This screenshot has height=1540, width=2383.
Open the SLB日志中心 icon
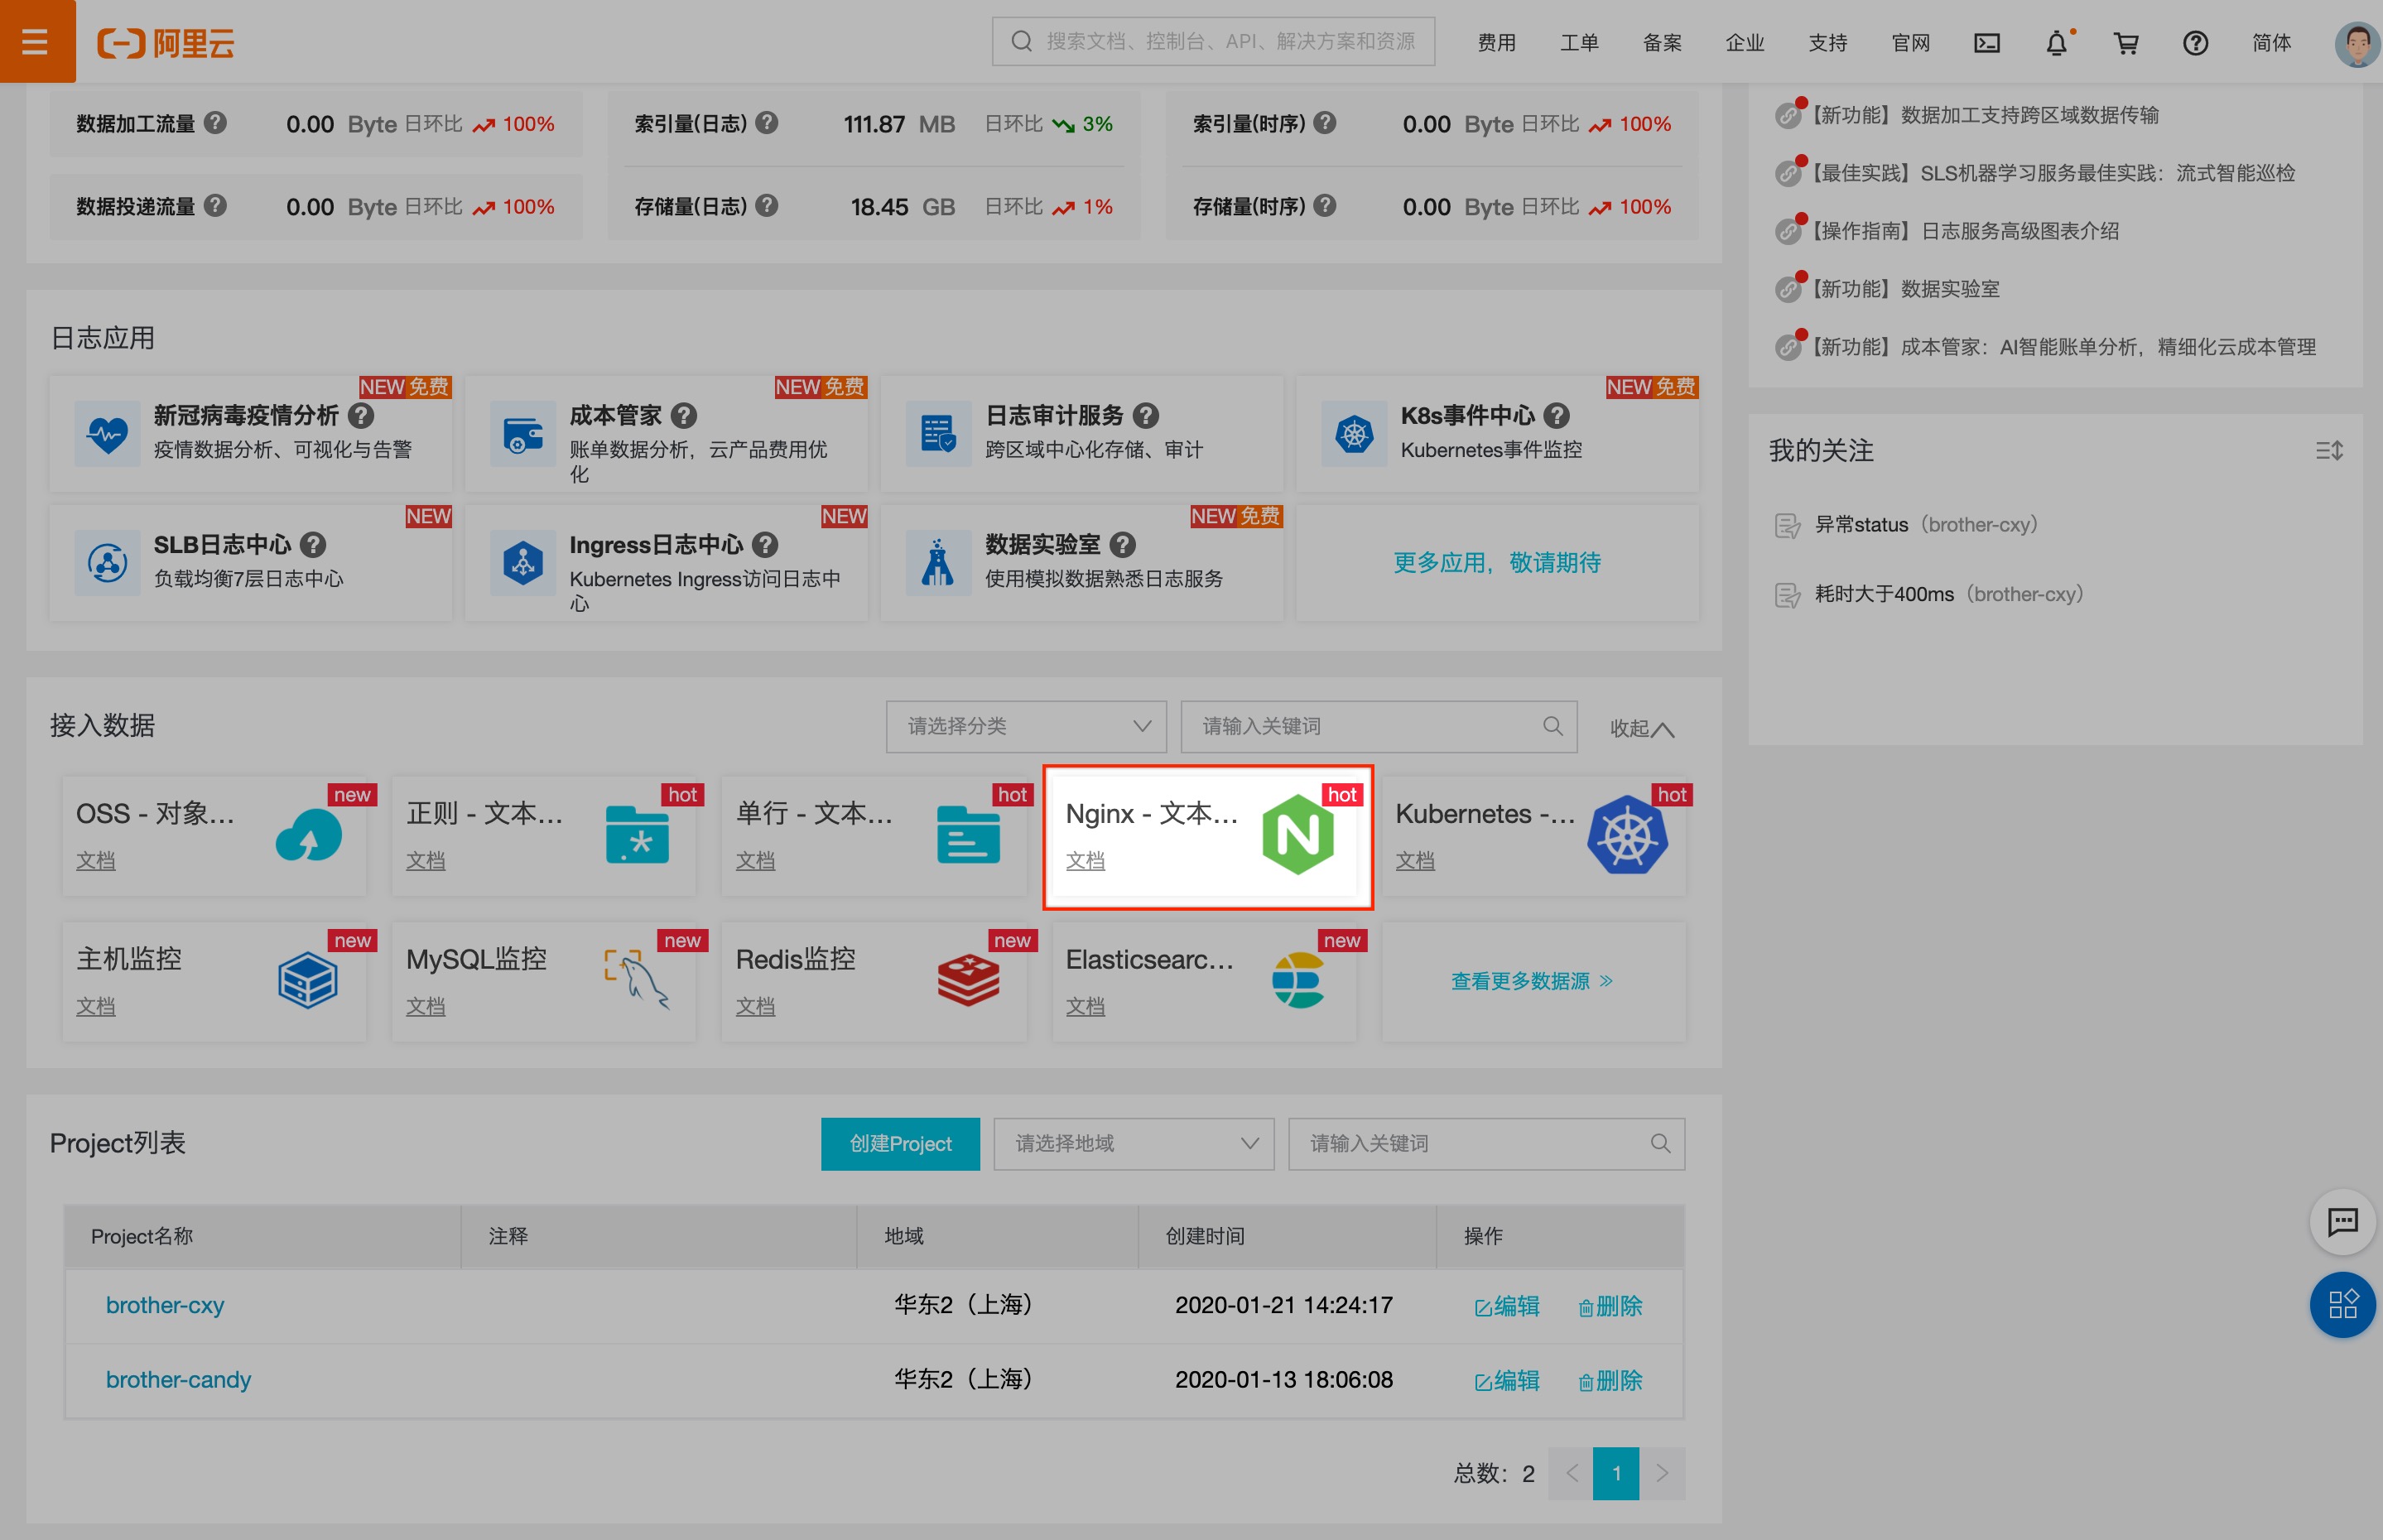(107, 563)
